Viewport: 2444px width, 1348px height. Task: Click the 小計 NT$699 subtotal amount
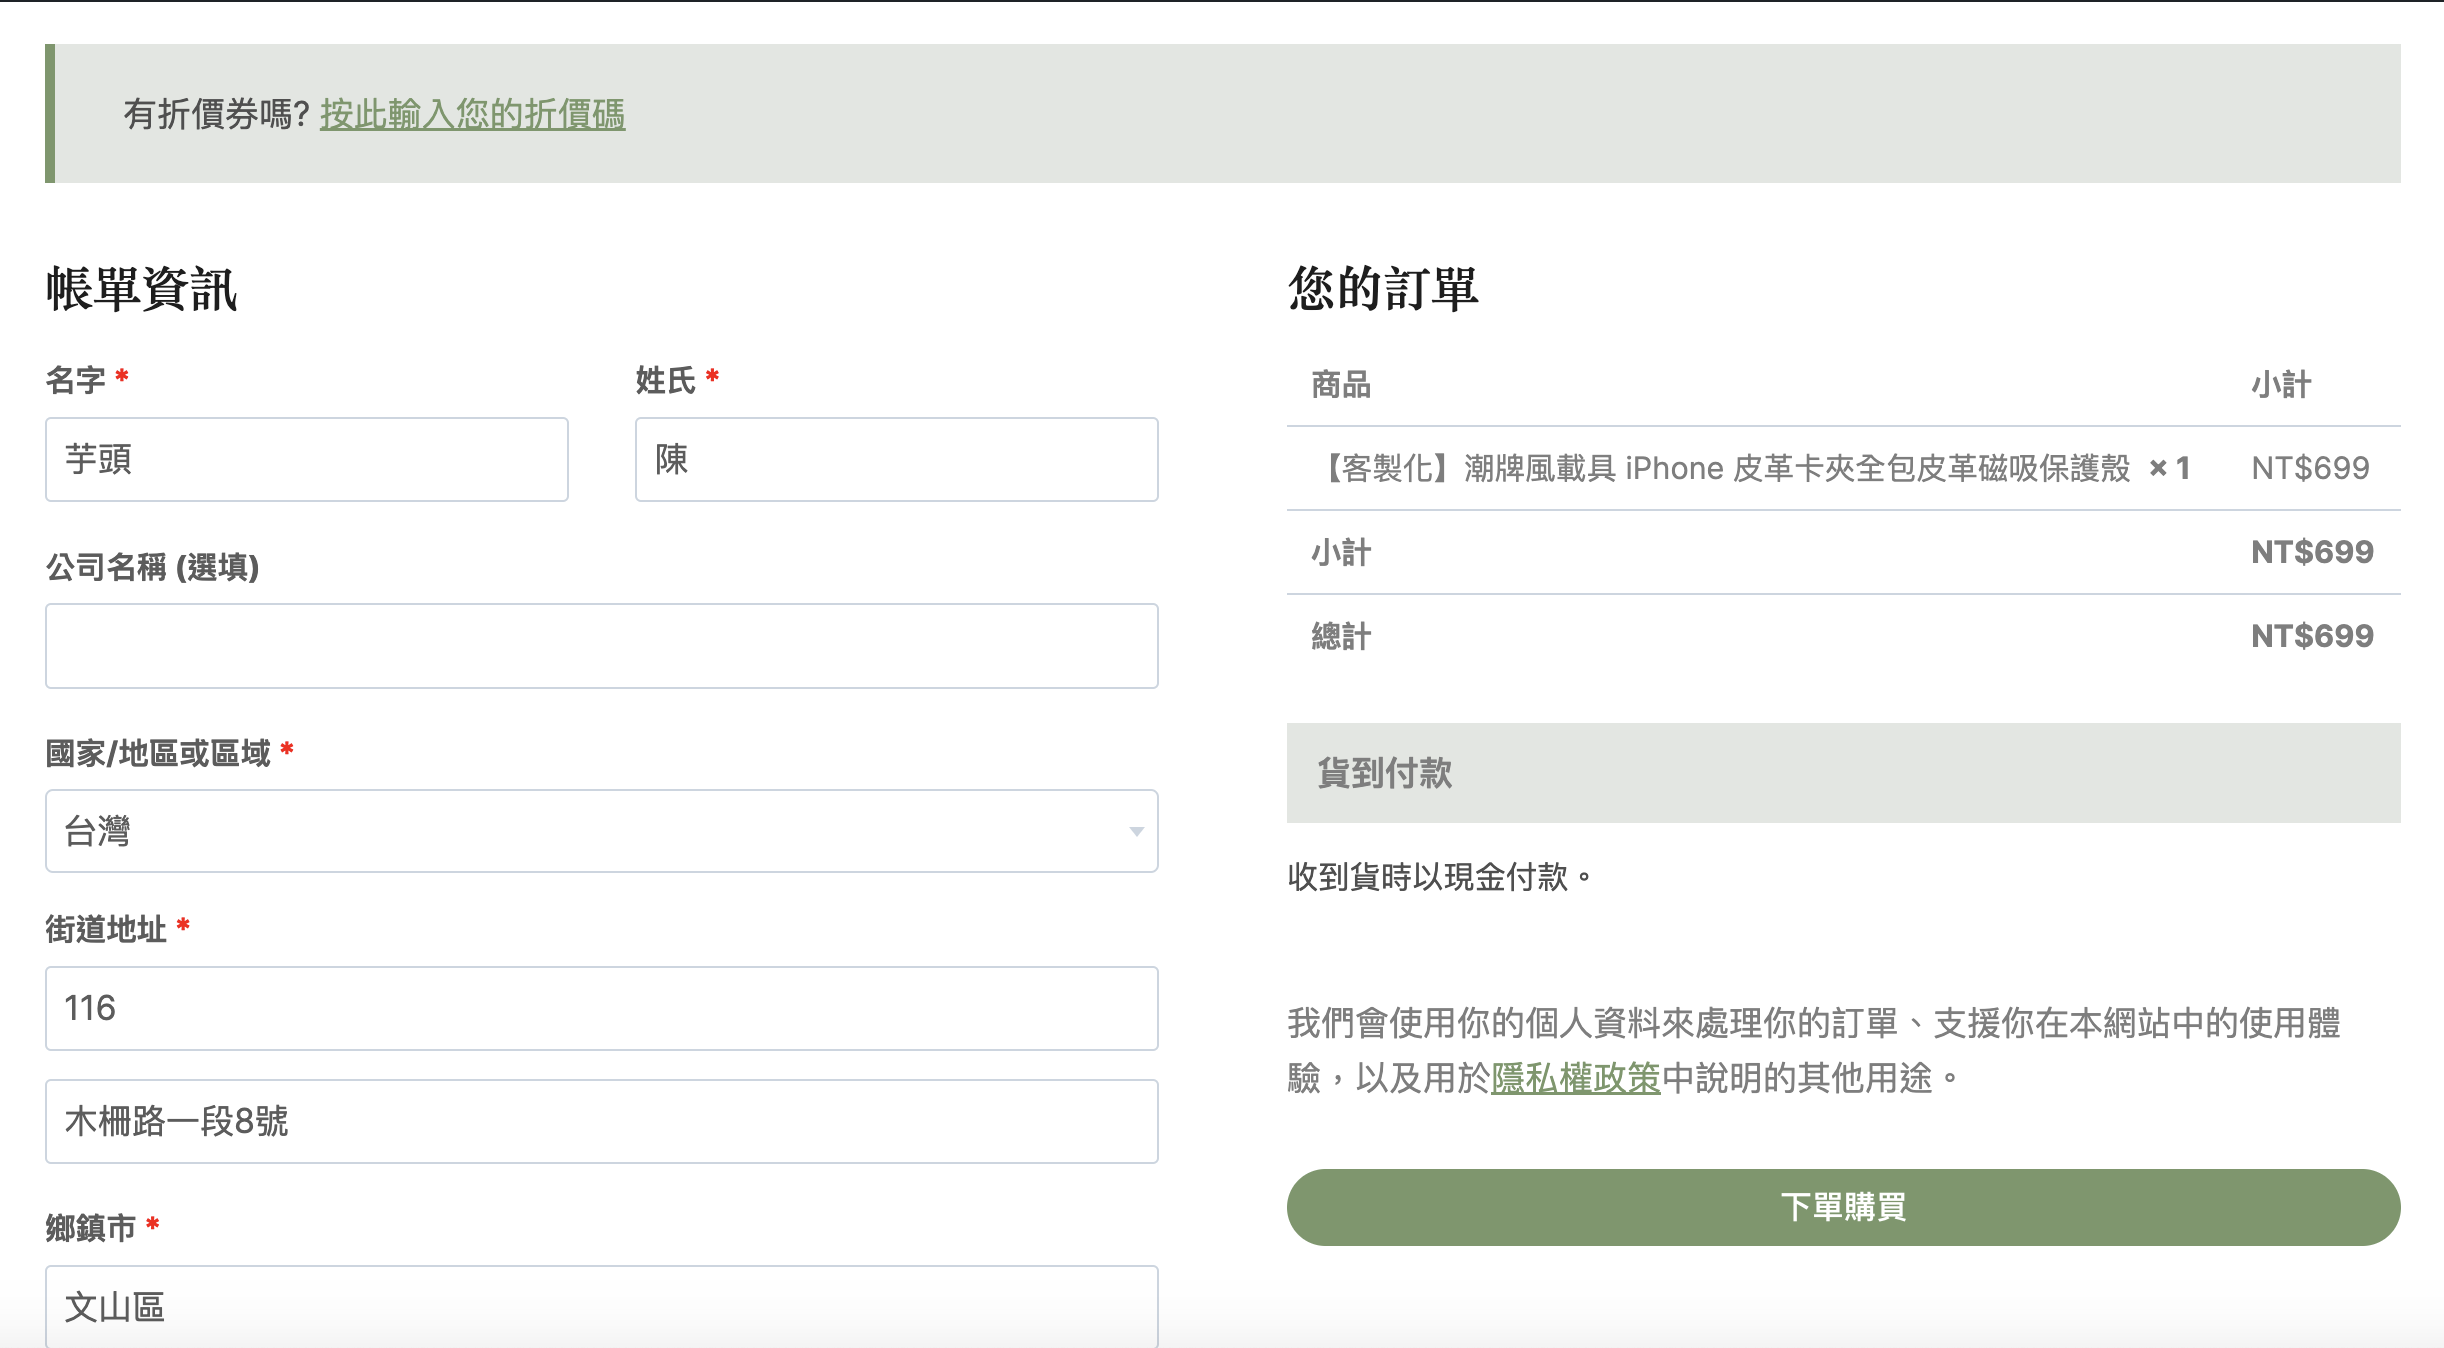click(2311, 552)
